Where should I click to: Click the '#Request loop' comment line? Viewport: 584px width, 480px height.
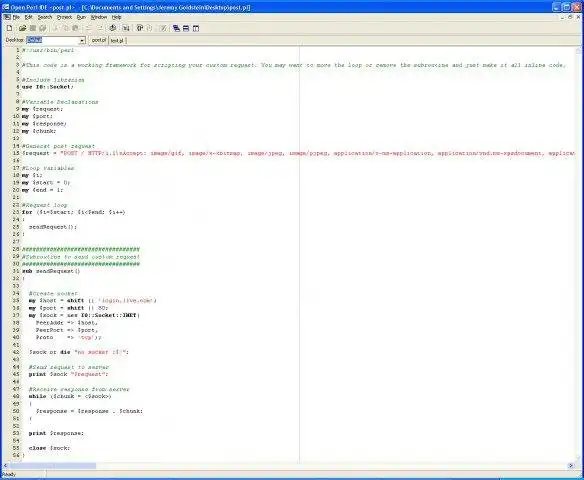click(44, 205)
